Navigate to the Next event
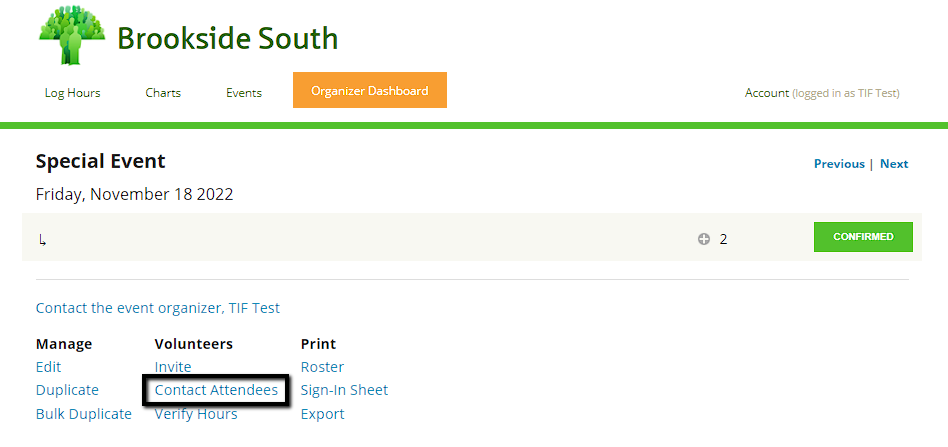The height and width of the screenshot is (447, 948). [x=894, y=164]
